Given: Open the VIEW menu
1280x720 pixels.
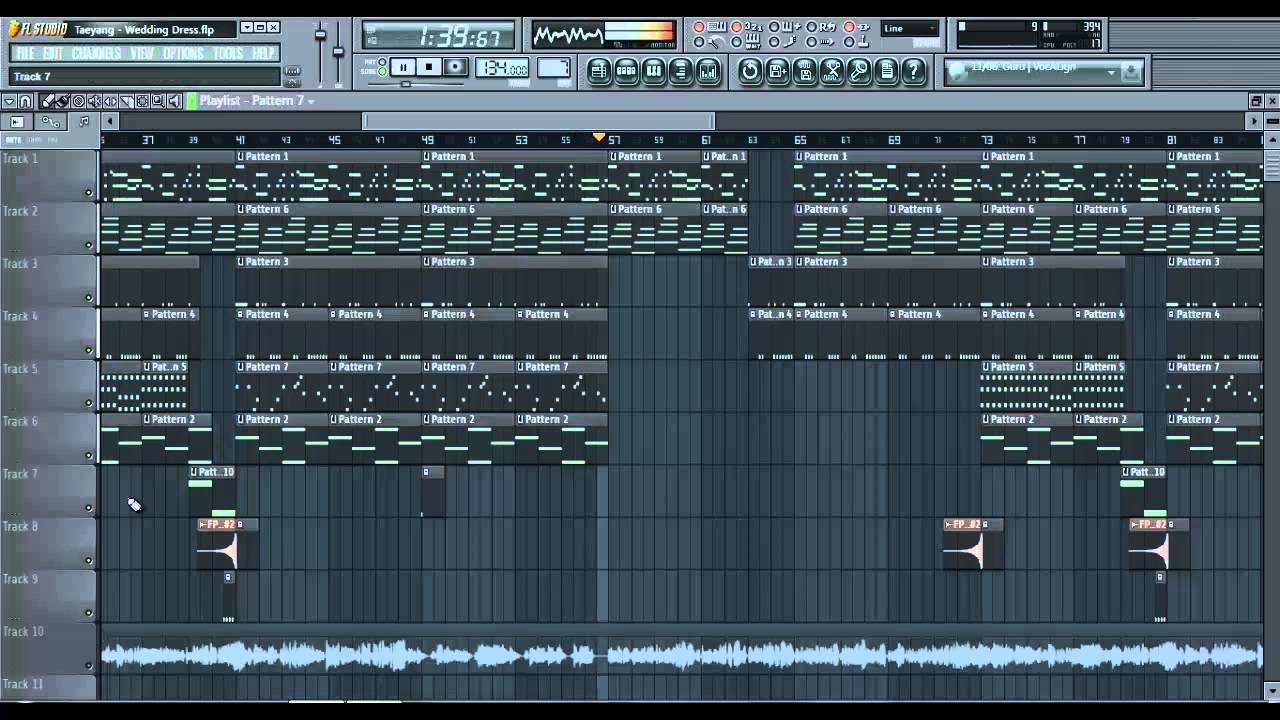Looking at the screenshot, I should click(142, 53).
